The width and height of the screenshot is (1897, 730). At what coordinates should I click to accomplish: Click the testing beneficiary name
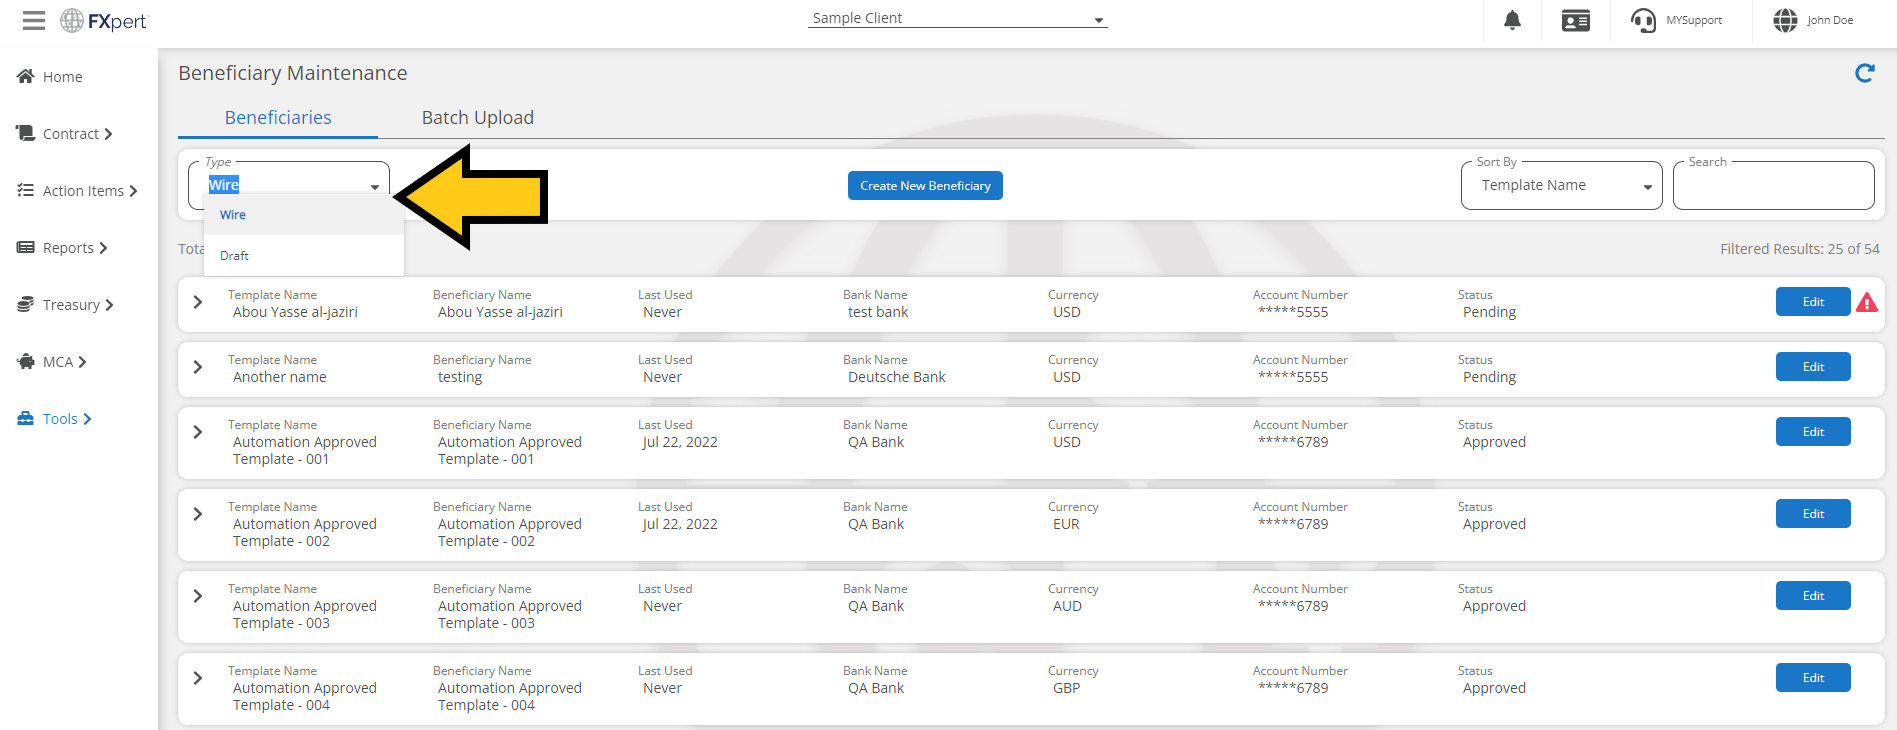(460, 377)
